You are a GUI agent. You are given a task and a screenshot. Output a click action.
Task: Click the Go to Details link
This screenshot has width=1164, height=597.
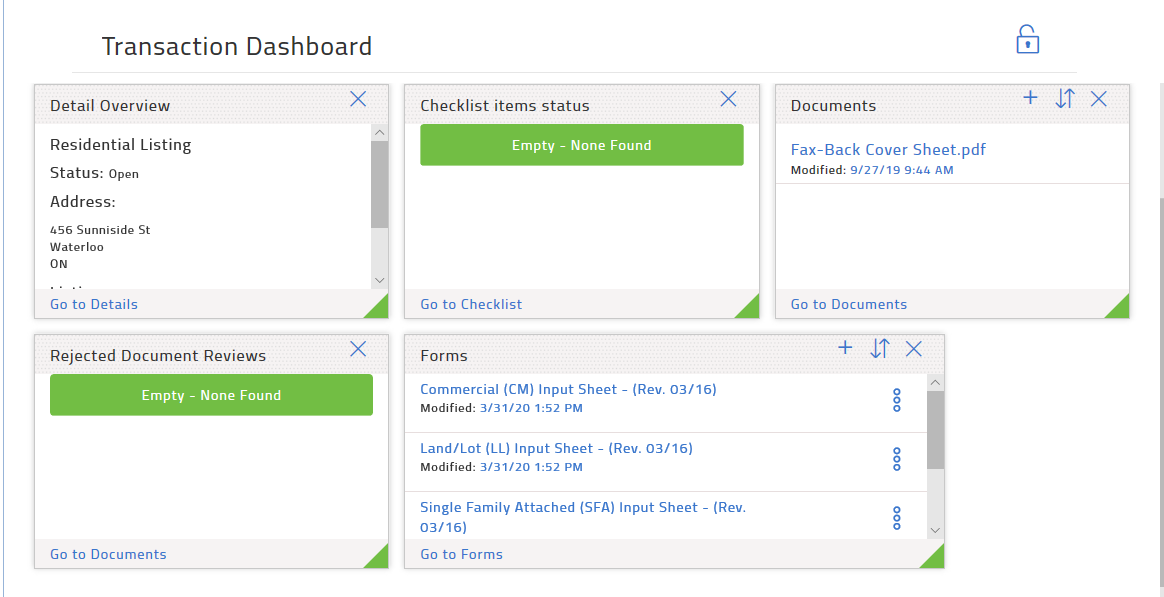[93, 303]
